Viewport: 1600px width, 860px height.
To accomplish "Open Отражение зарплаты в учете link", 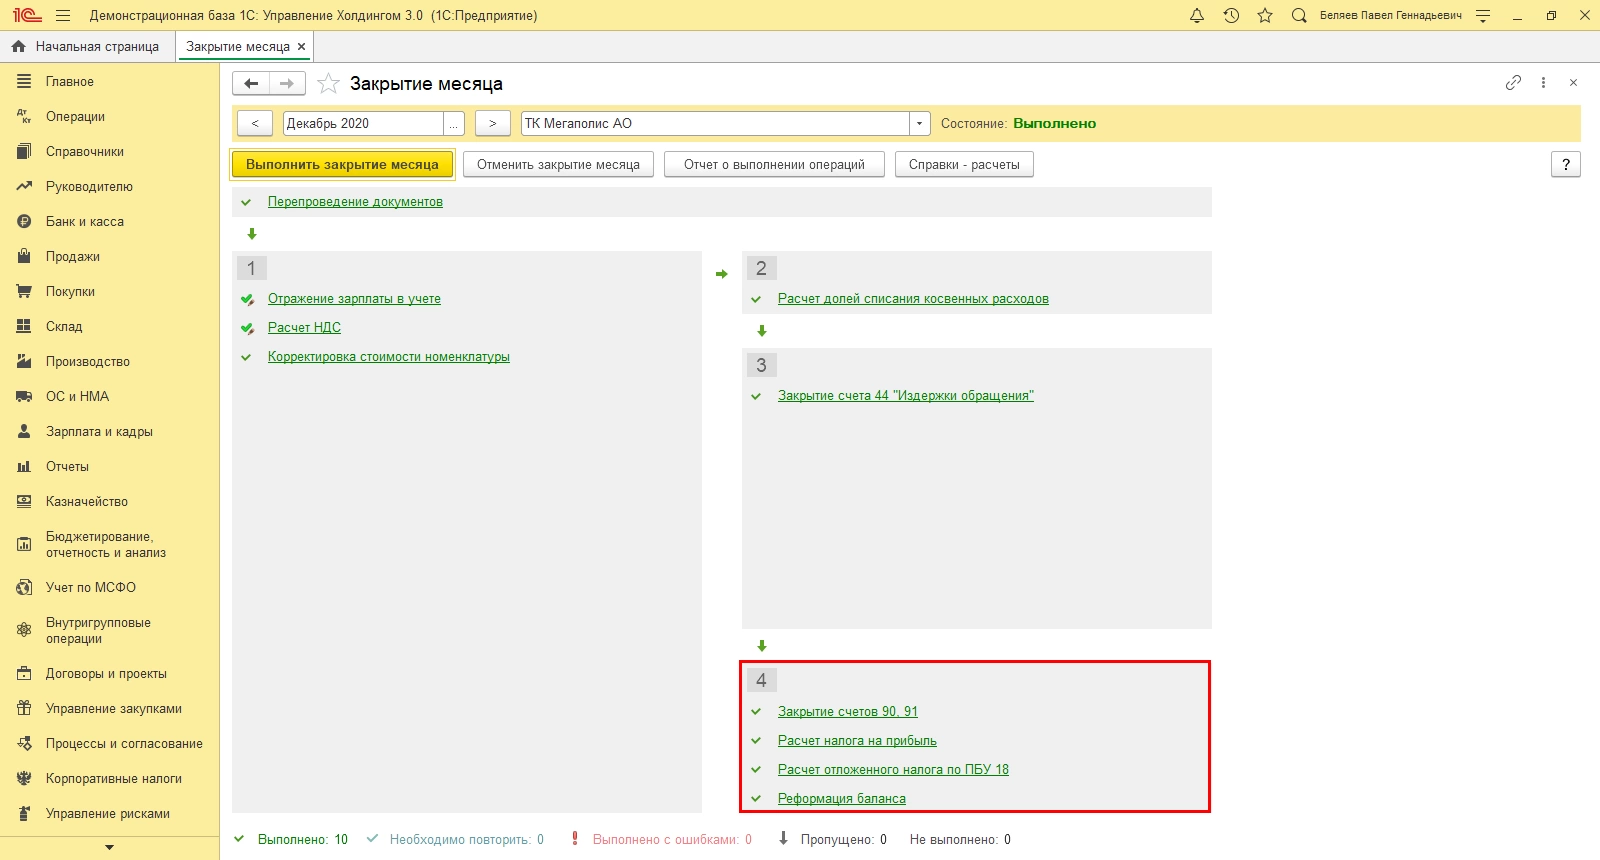I will [354, 299].
